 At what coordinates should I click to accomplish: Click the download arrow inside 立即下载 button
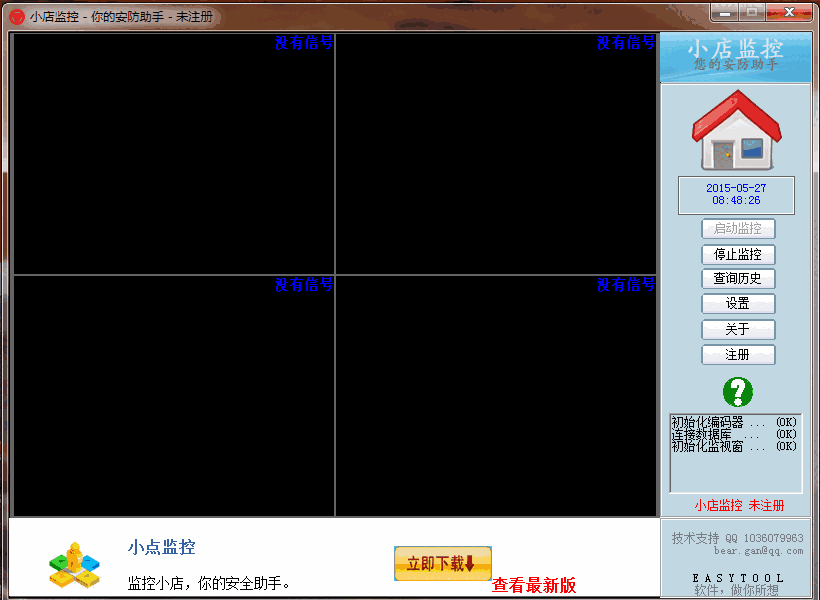(472, 562)
